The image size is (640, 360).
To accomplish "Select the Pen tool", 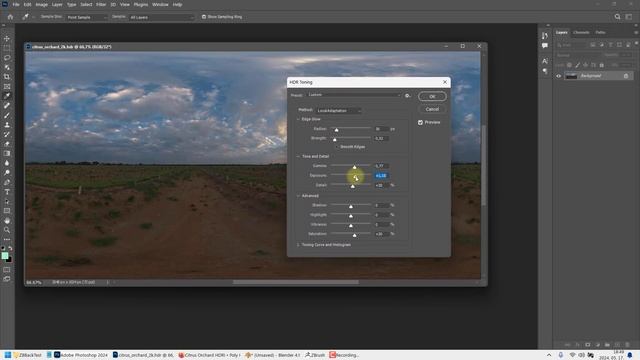I will (7, 182).
